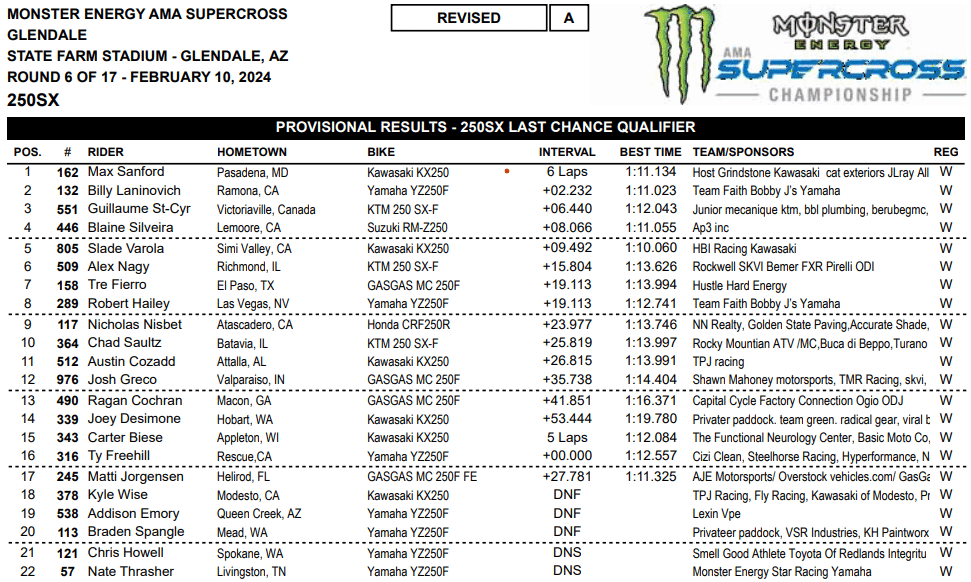Click rider number 551

(67, 209)
